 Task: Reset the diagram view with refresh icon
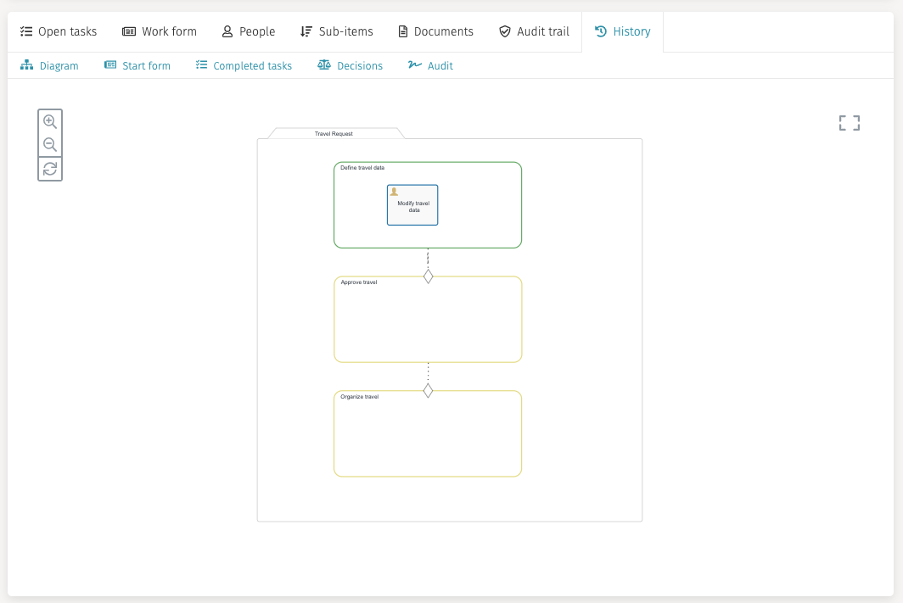50,169
